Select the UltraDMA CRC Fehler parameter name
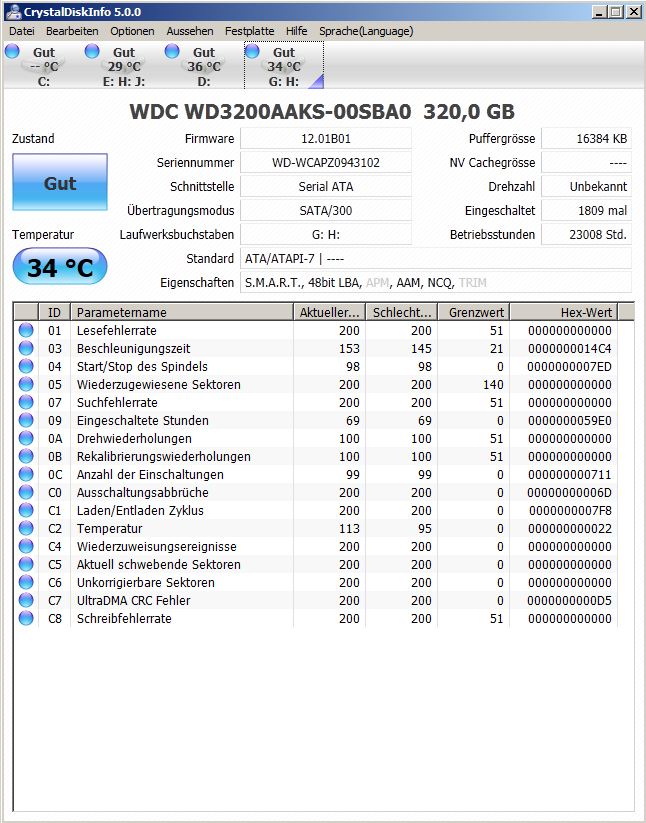This screenshot has width=646, height=823. click(133, 600)
